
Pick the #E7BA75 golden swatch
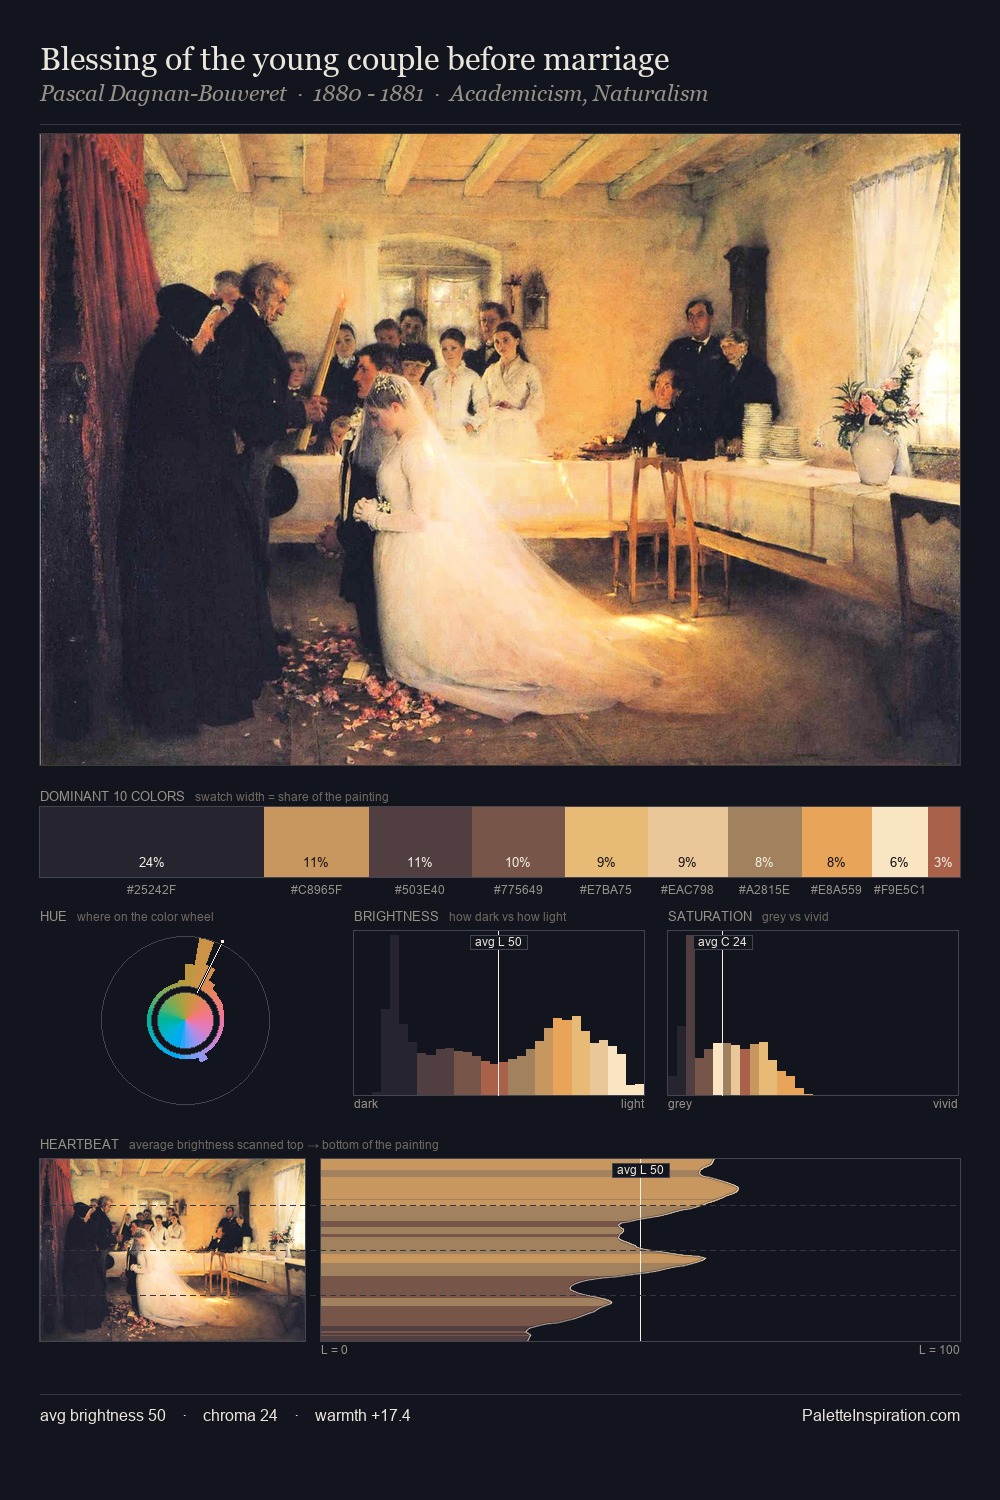tap(606, 842)
